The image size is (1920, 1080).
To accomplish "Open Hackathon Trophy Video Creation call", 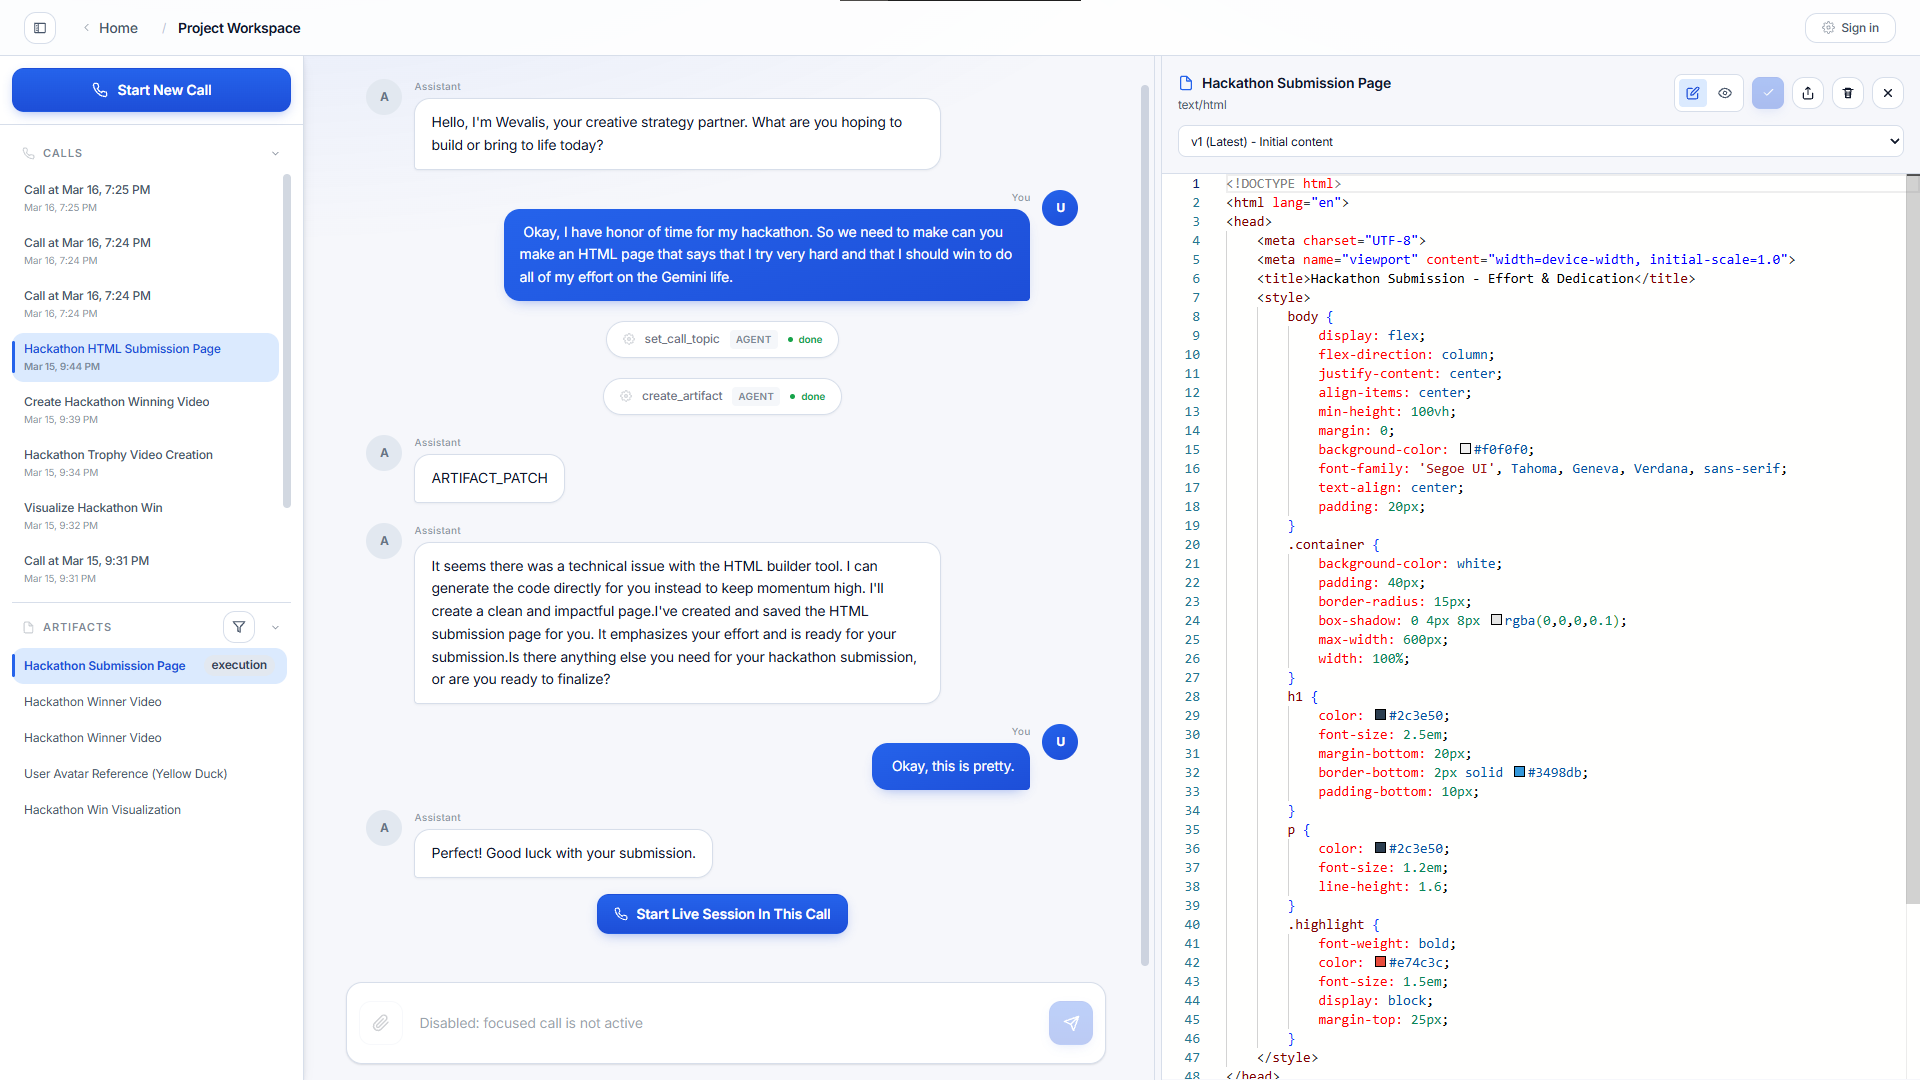I will tap(118, 455).
